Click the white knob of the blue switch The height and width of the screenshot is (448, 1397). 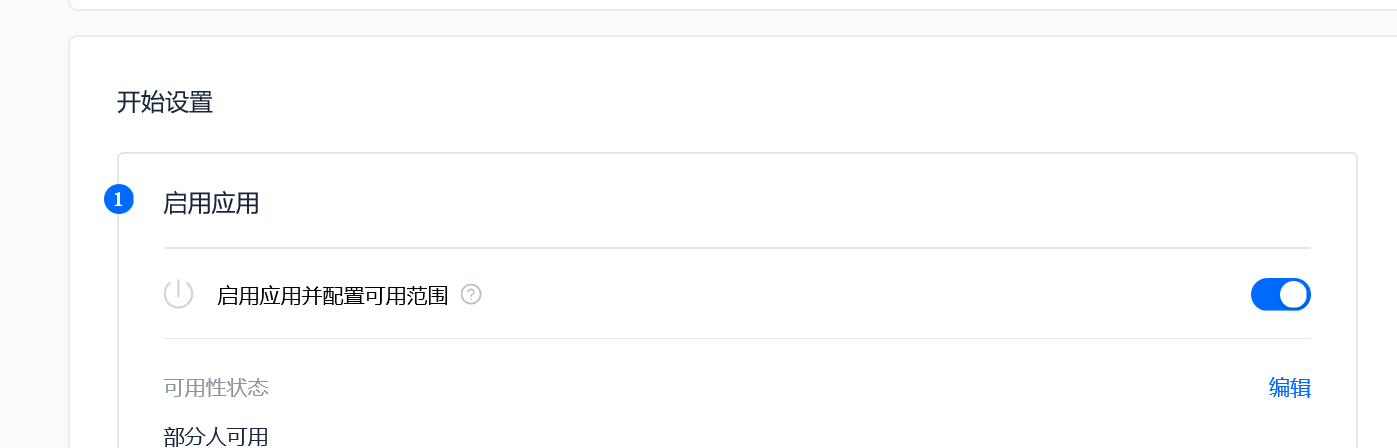click(x=1294, y=294)
